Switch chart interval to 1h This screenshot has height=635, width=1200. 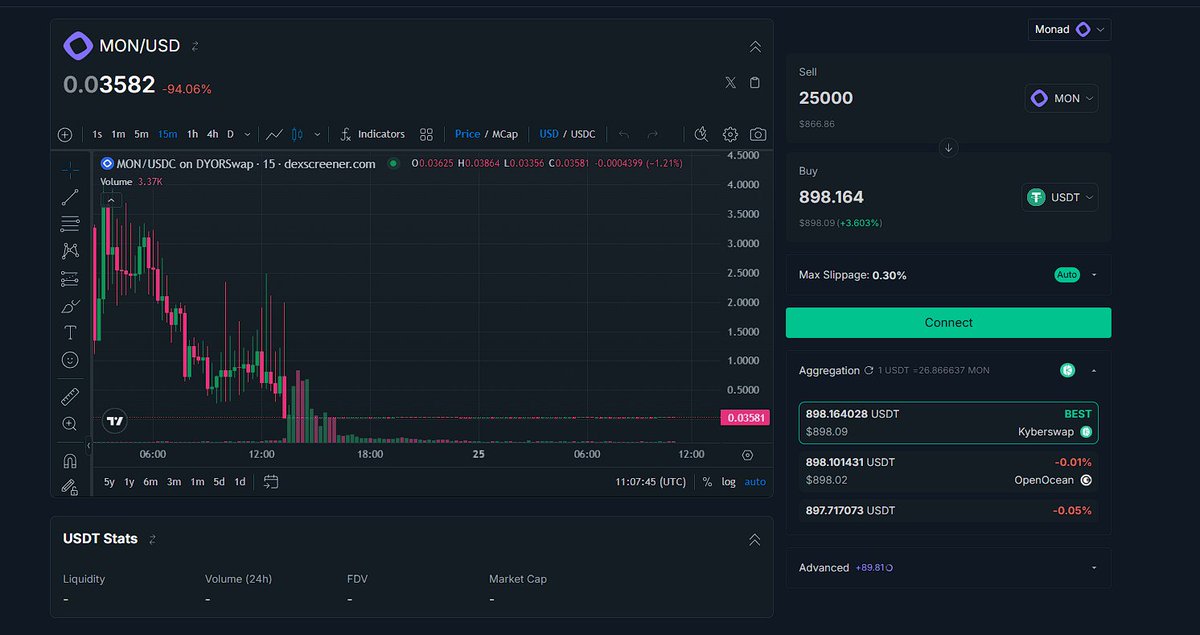192,134
